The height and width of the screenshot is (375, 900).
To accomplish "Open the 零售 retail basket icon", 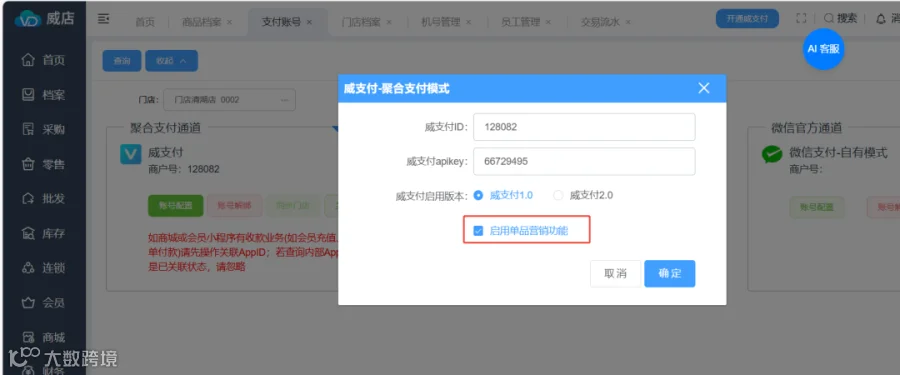I will point(28,164).
